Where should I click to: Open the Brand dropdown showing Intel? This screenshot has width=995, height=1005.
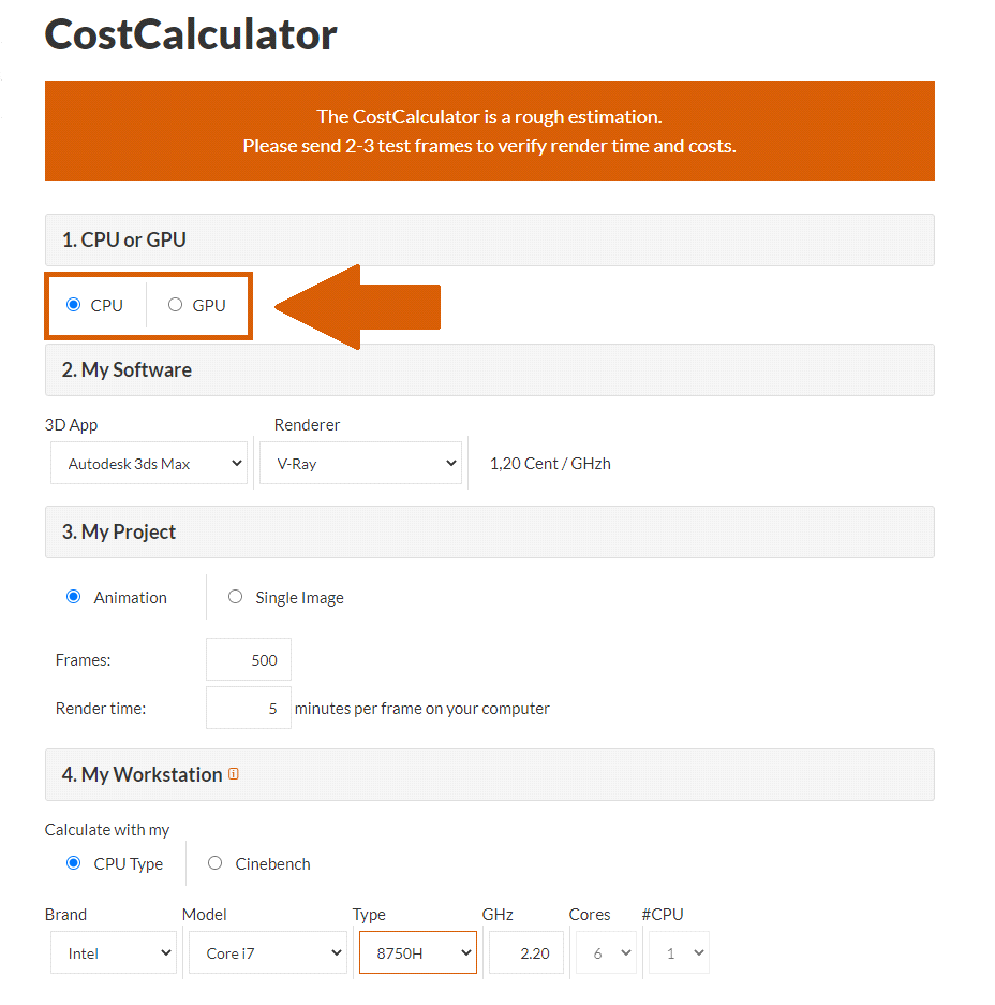(113, 952)
